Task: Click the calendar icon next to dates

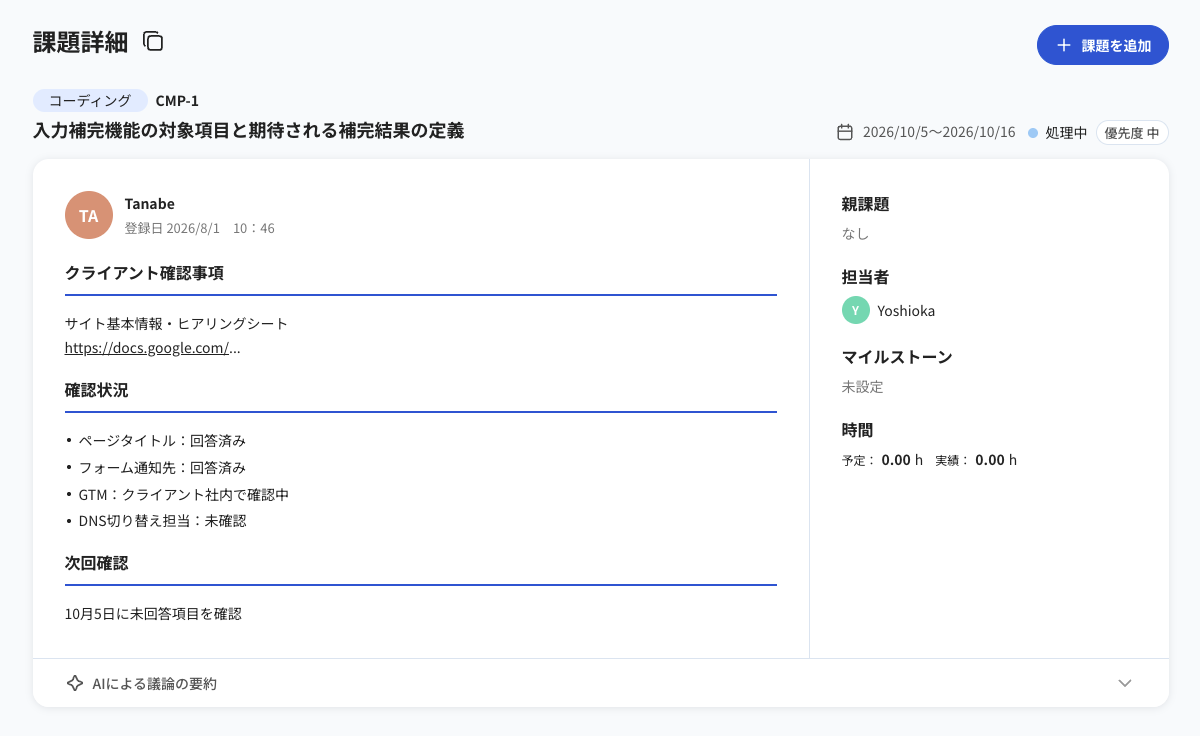Action: [x=845, y=132]
